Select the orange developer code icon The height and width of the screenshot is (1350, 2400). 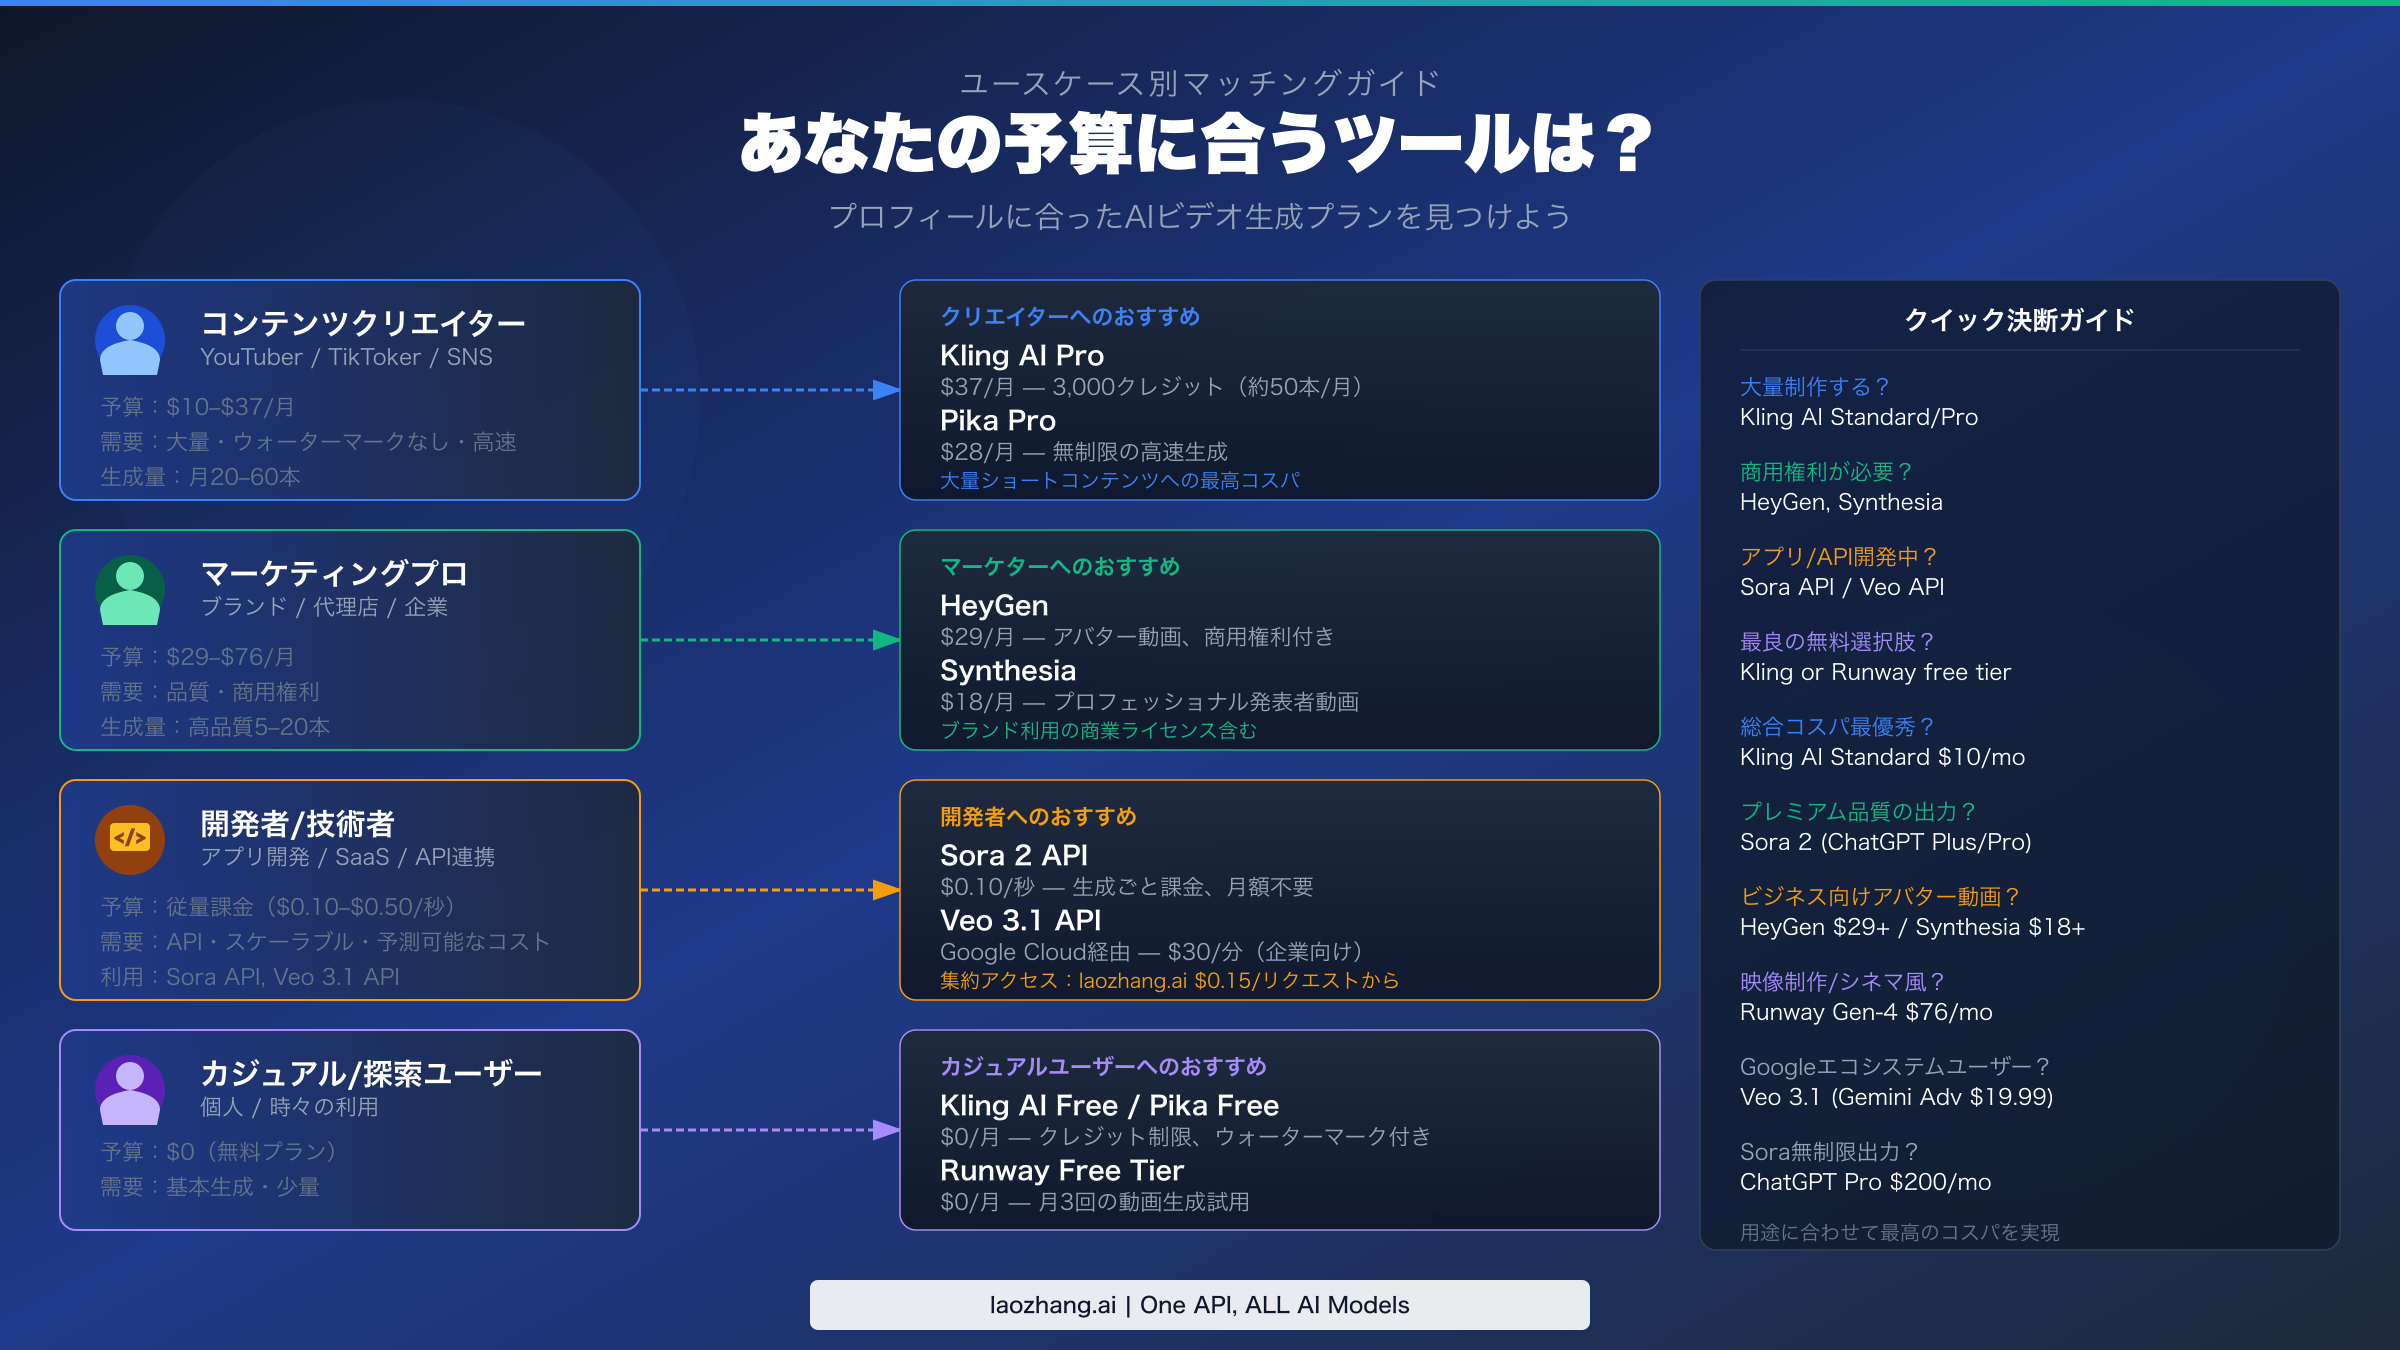click(x=130, y=839)
